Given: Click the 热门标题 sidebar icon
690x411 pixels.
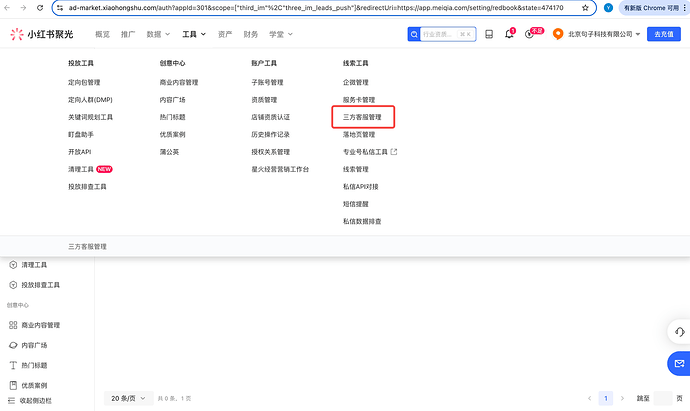Looking at the screenshot, I should (x=13, y=365).
